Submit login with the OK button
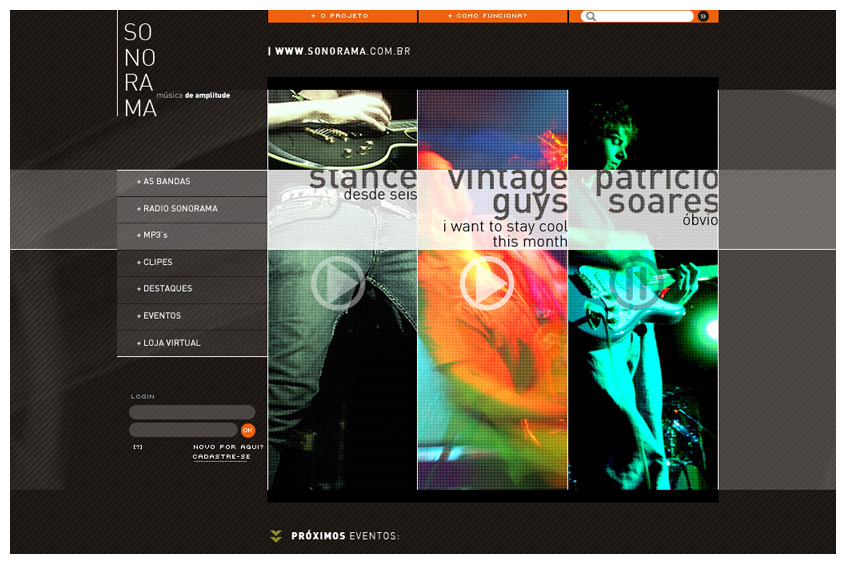The width and height of the screenshot is (846, 564). tap(248, 430)
